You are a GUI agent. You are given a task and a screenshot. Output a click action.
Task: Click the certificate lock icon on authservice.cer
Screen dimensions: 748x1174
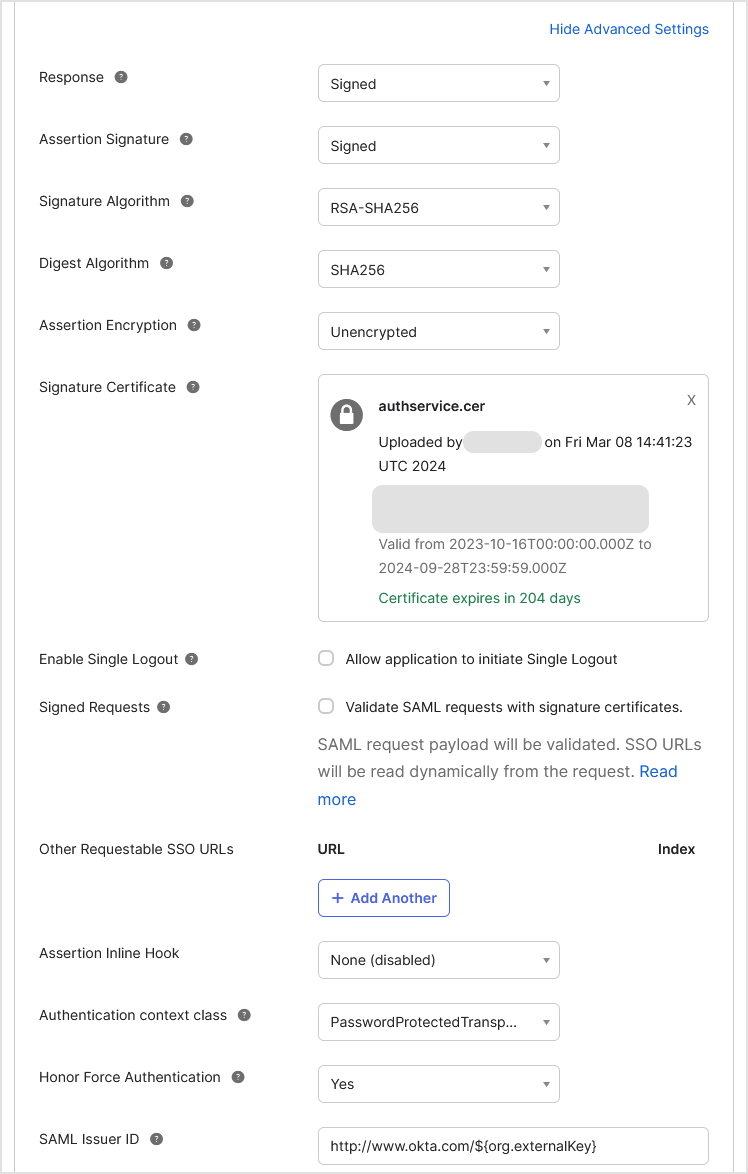346,415
